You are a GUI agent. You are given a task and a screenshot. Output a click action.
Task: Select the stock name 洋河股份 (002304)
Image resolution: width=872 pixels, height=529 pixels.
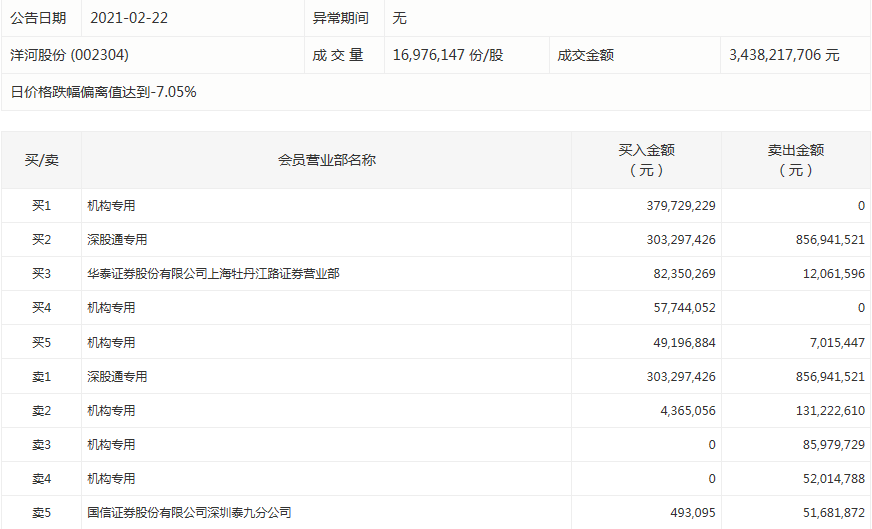[70, 55]
